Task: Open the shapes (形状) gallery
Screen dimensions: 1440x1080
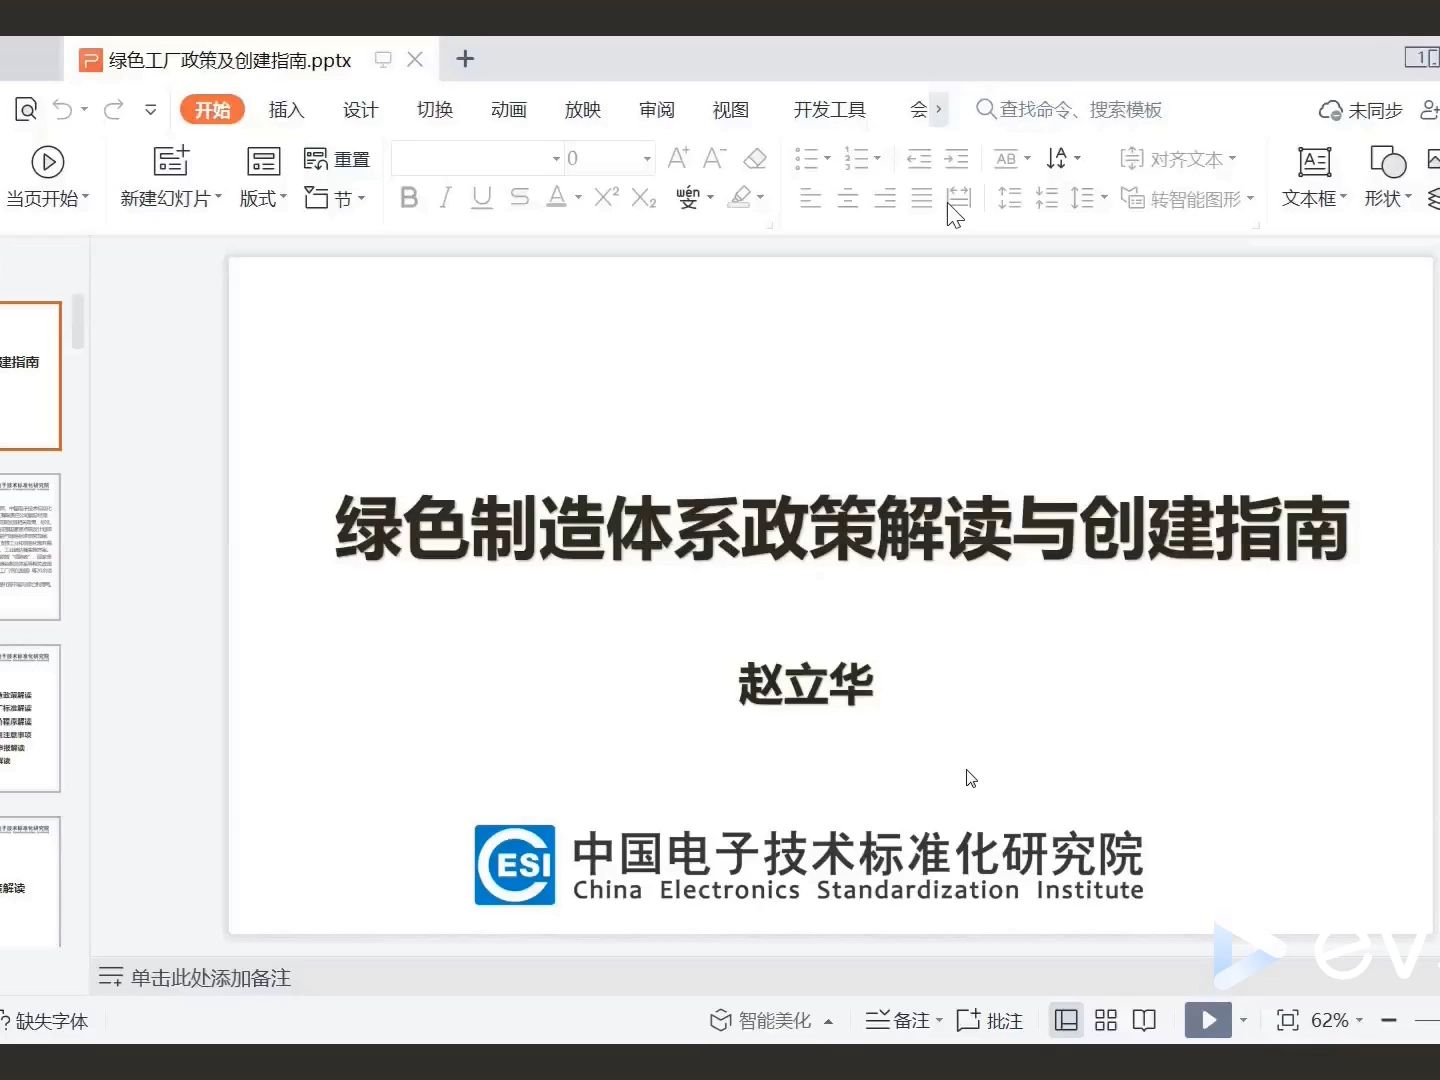Action: (1388, 177)
